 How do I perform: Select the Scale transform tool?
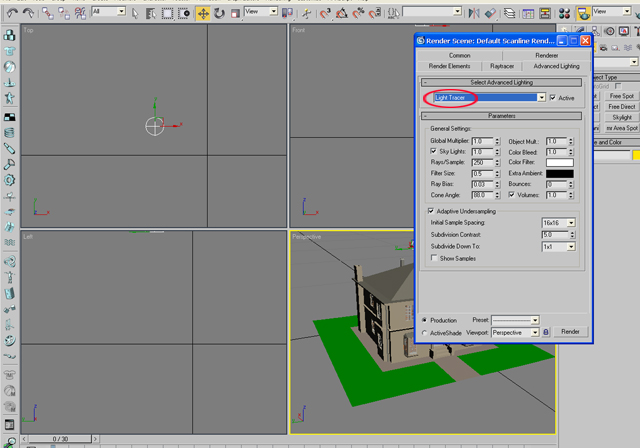pos(235,13)
